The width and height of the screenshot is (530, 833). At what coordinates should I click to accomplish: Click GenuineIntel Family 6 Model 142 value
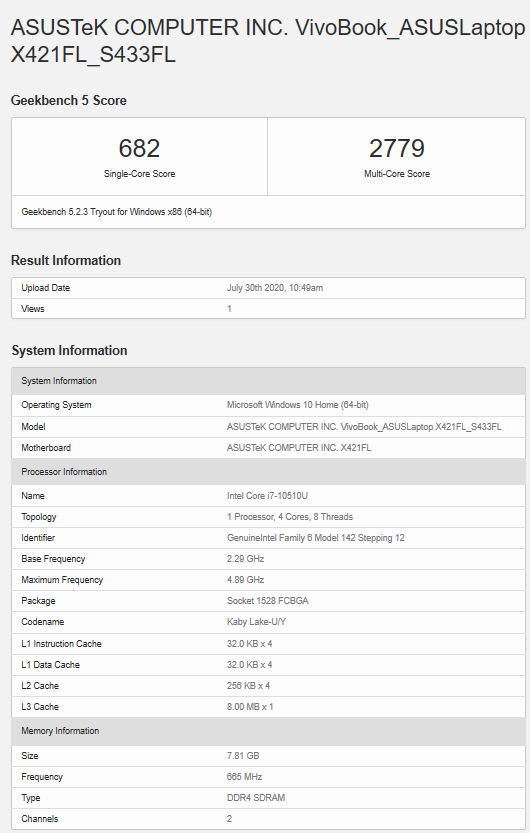pos(315,538)
